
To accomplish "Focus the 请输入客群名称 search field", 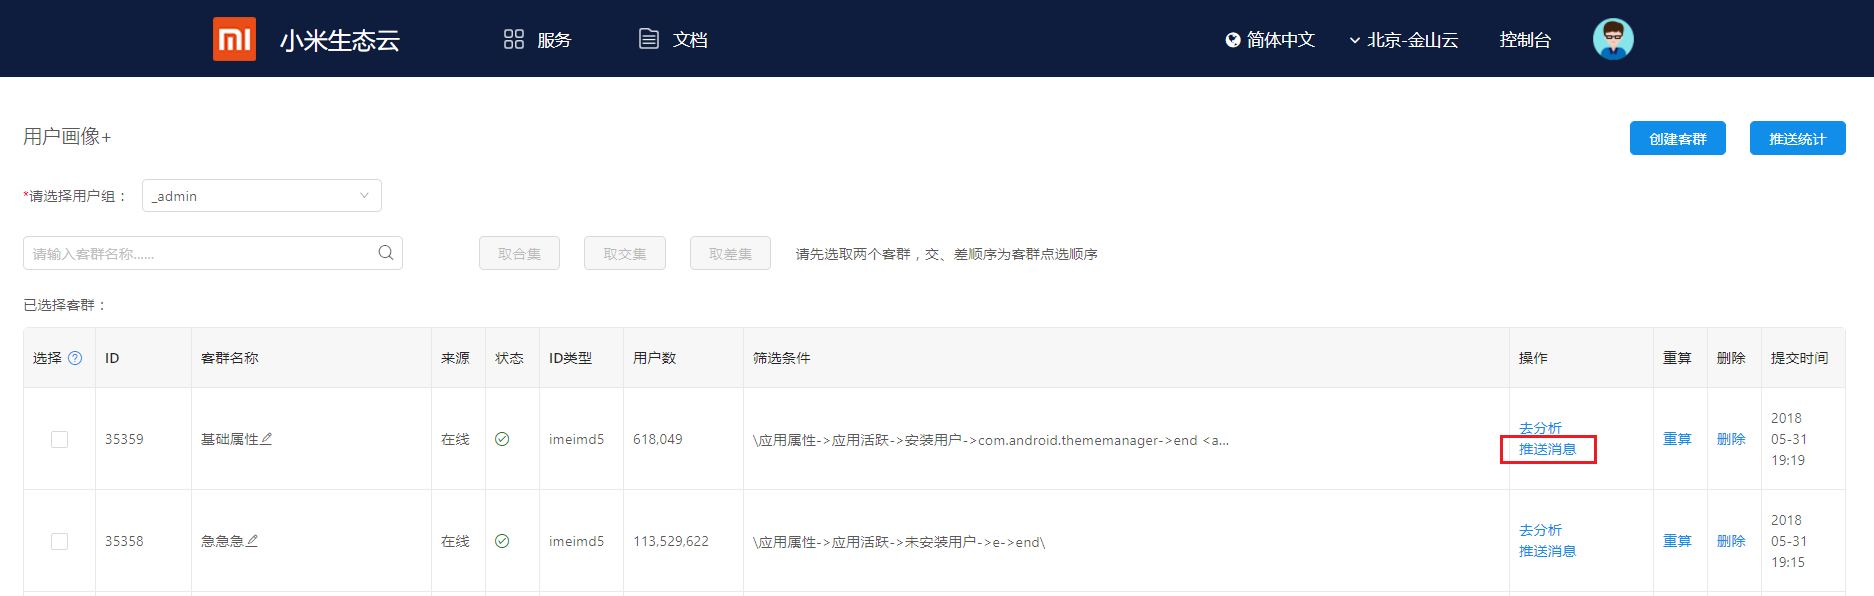I will point(200,254).
